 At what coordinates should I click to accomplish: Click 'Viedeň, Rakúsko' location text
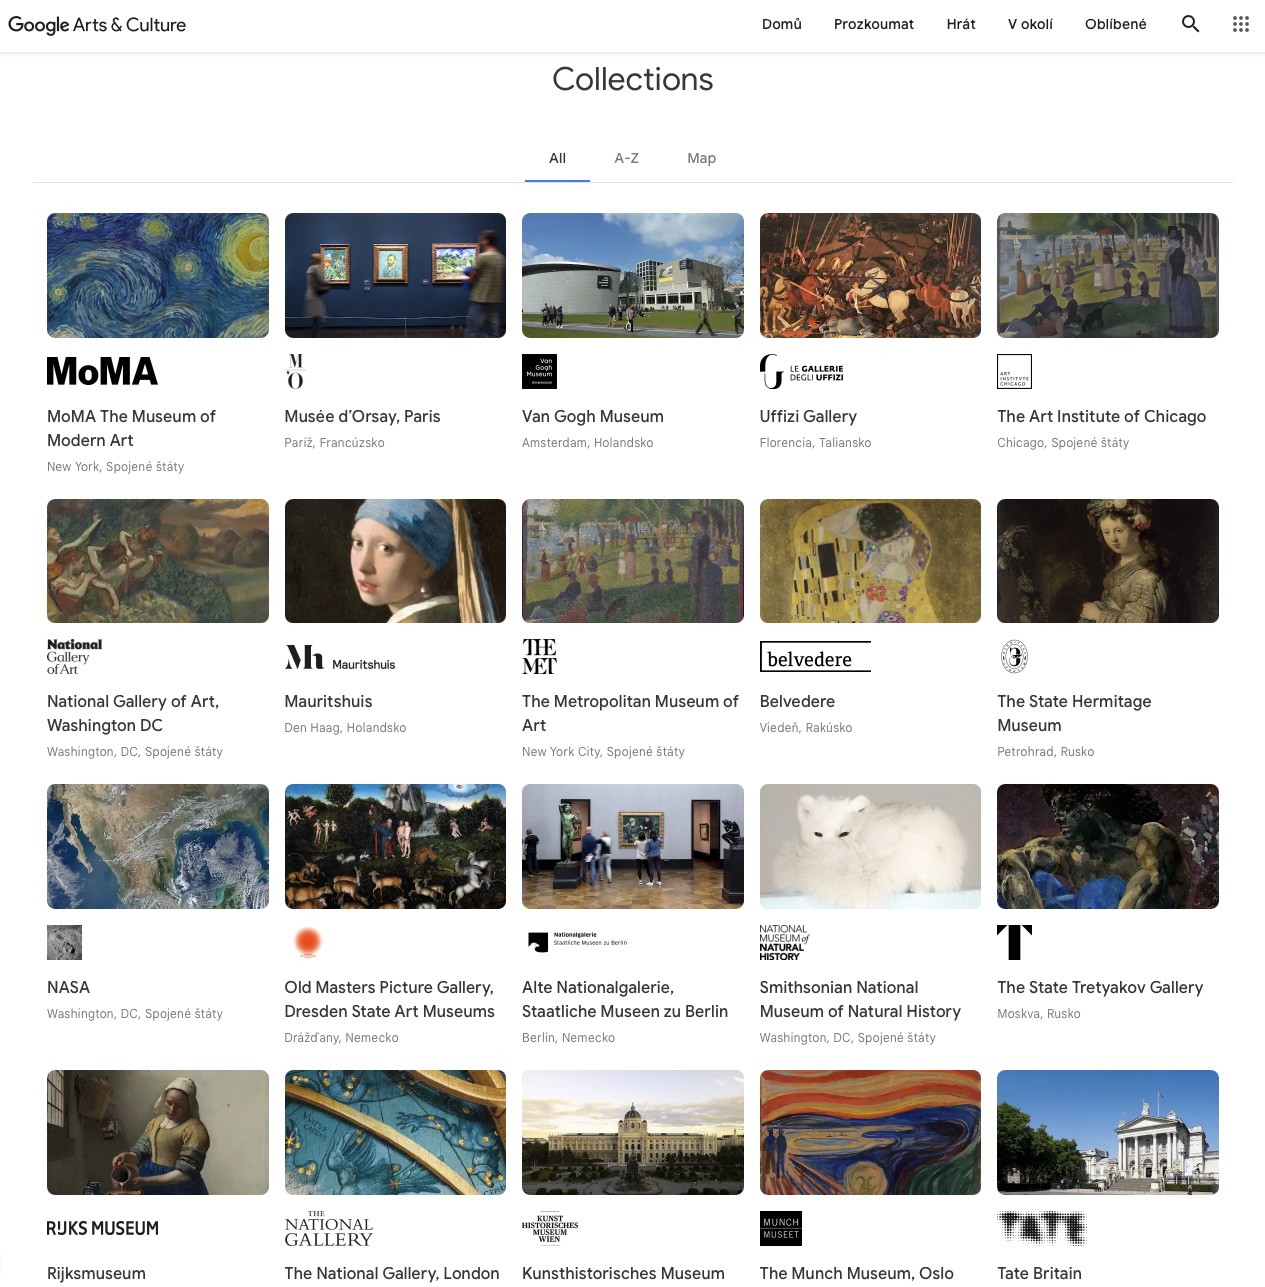point(806,727)
